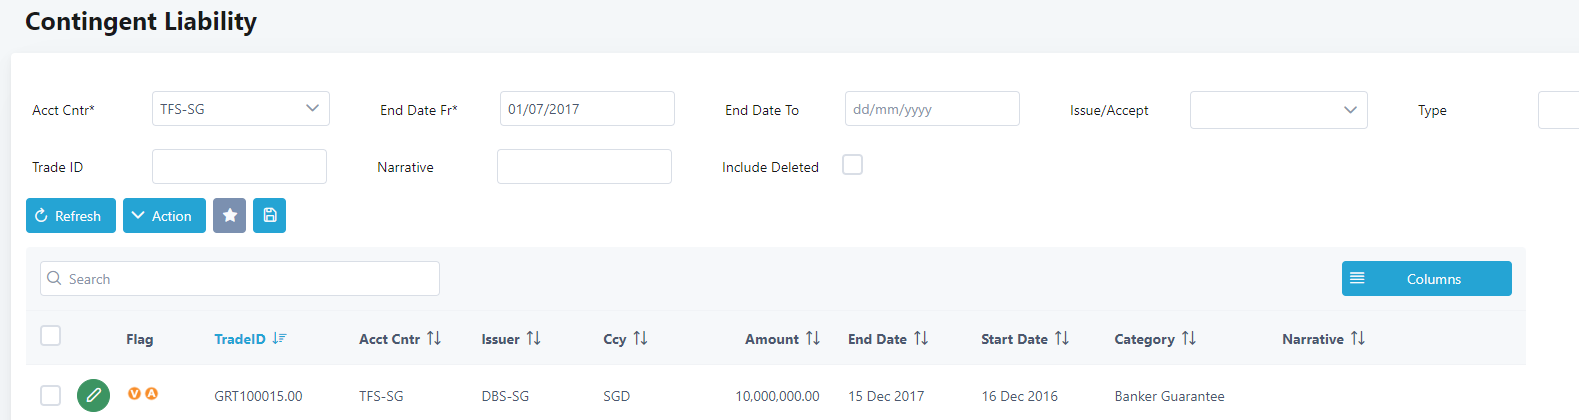Sort table by Amount column arrows
The height and width of the screenshot is (420, 1579).
point(813,339)
